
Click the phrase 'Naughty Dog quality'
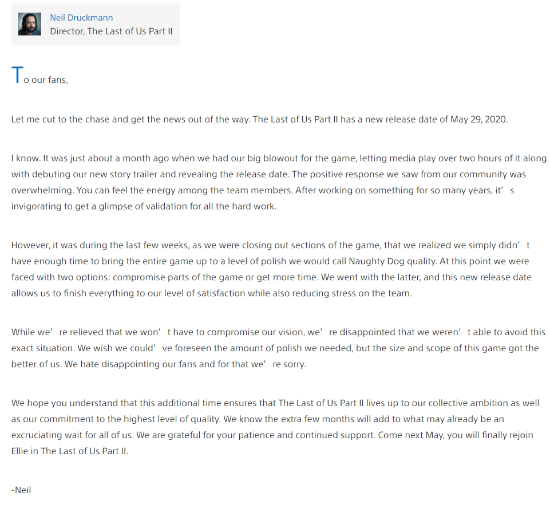click(393, 262)
